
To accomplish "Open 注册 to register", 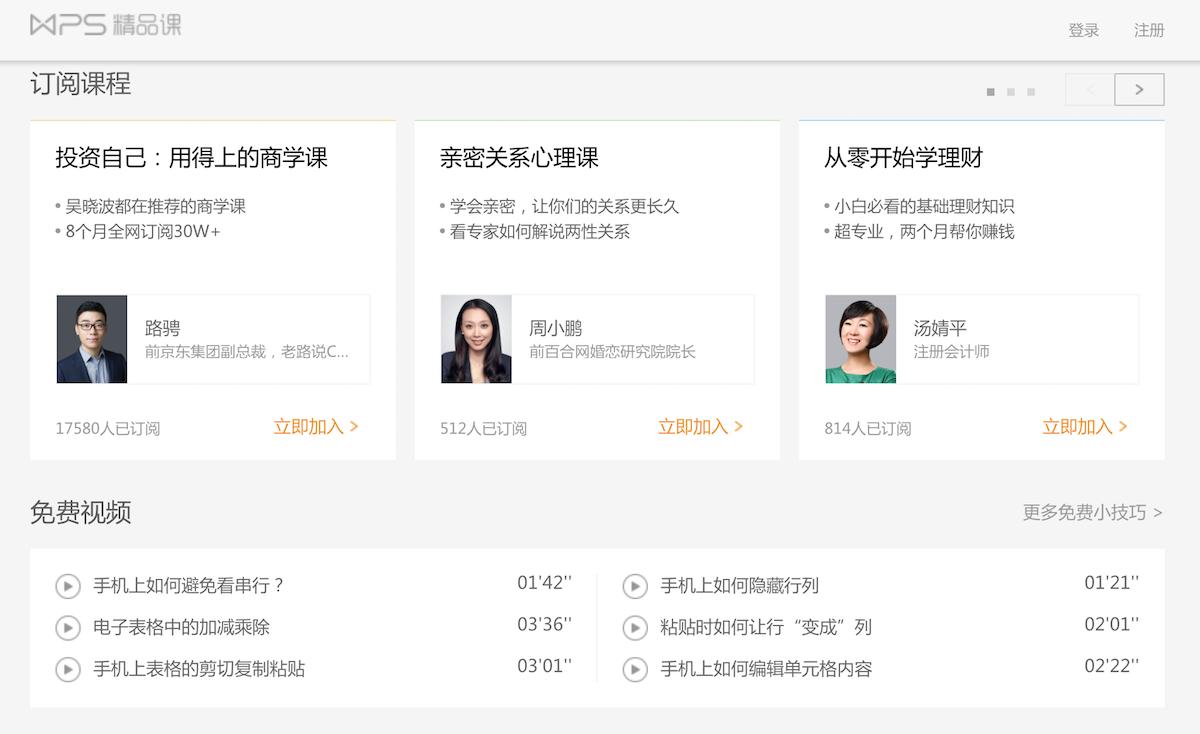I will click(1150, 30).
